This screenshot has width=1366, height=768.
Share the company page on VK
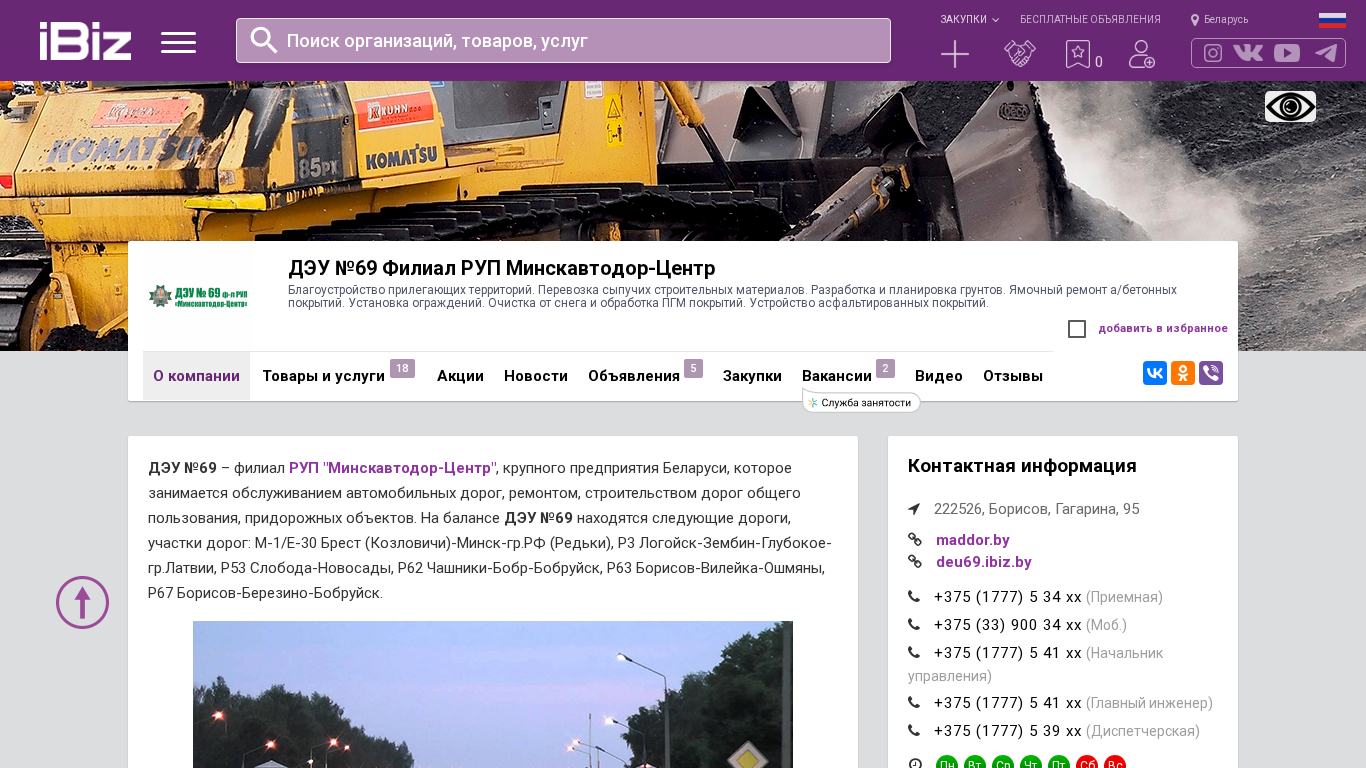tap(1155, 373)
